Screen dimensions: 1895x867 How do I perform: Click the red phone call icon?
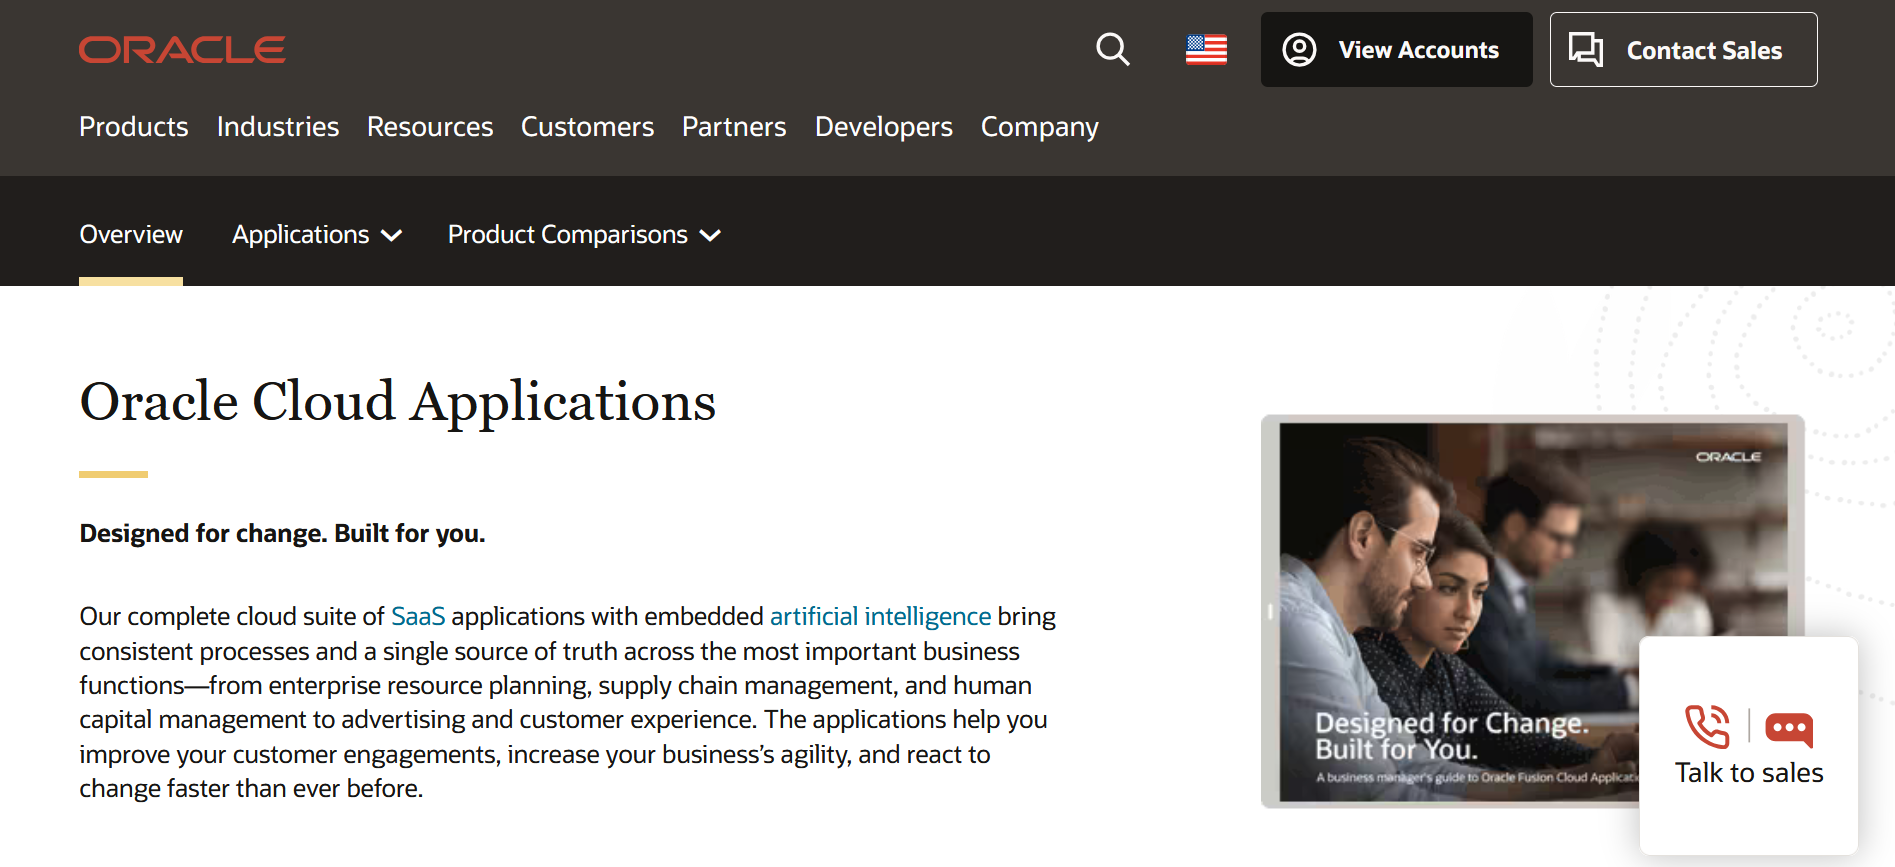1707,726
